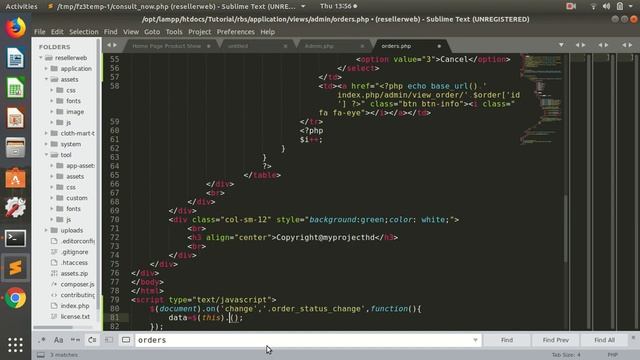Screen dimensions: 640x360
Task: Expand the system folder
Action: (46, 144)
